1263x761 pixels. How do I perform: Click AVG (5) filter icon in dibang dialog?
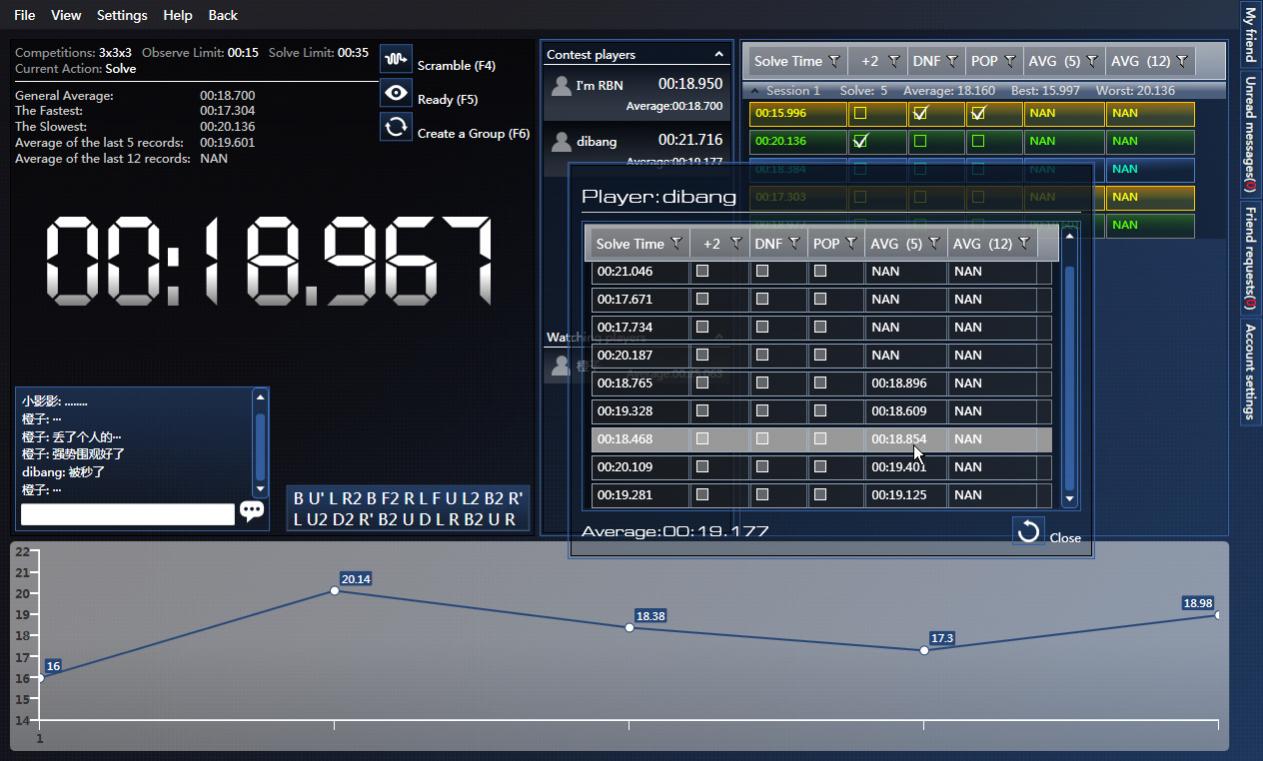(934, 243)
